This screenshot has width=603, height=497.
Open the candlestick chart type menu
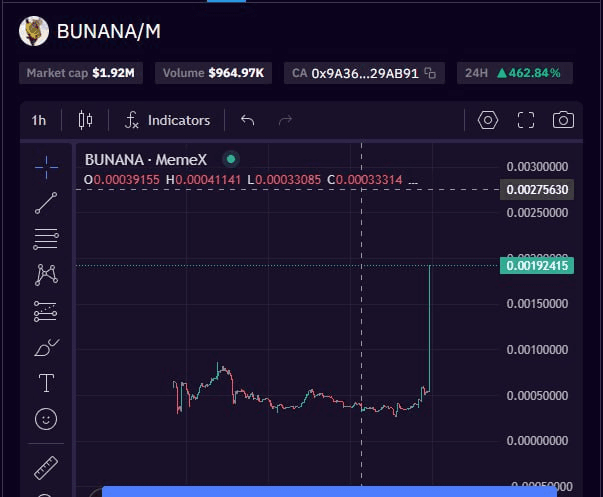pos(85,120)
